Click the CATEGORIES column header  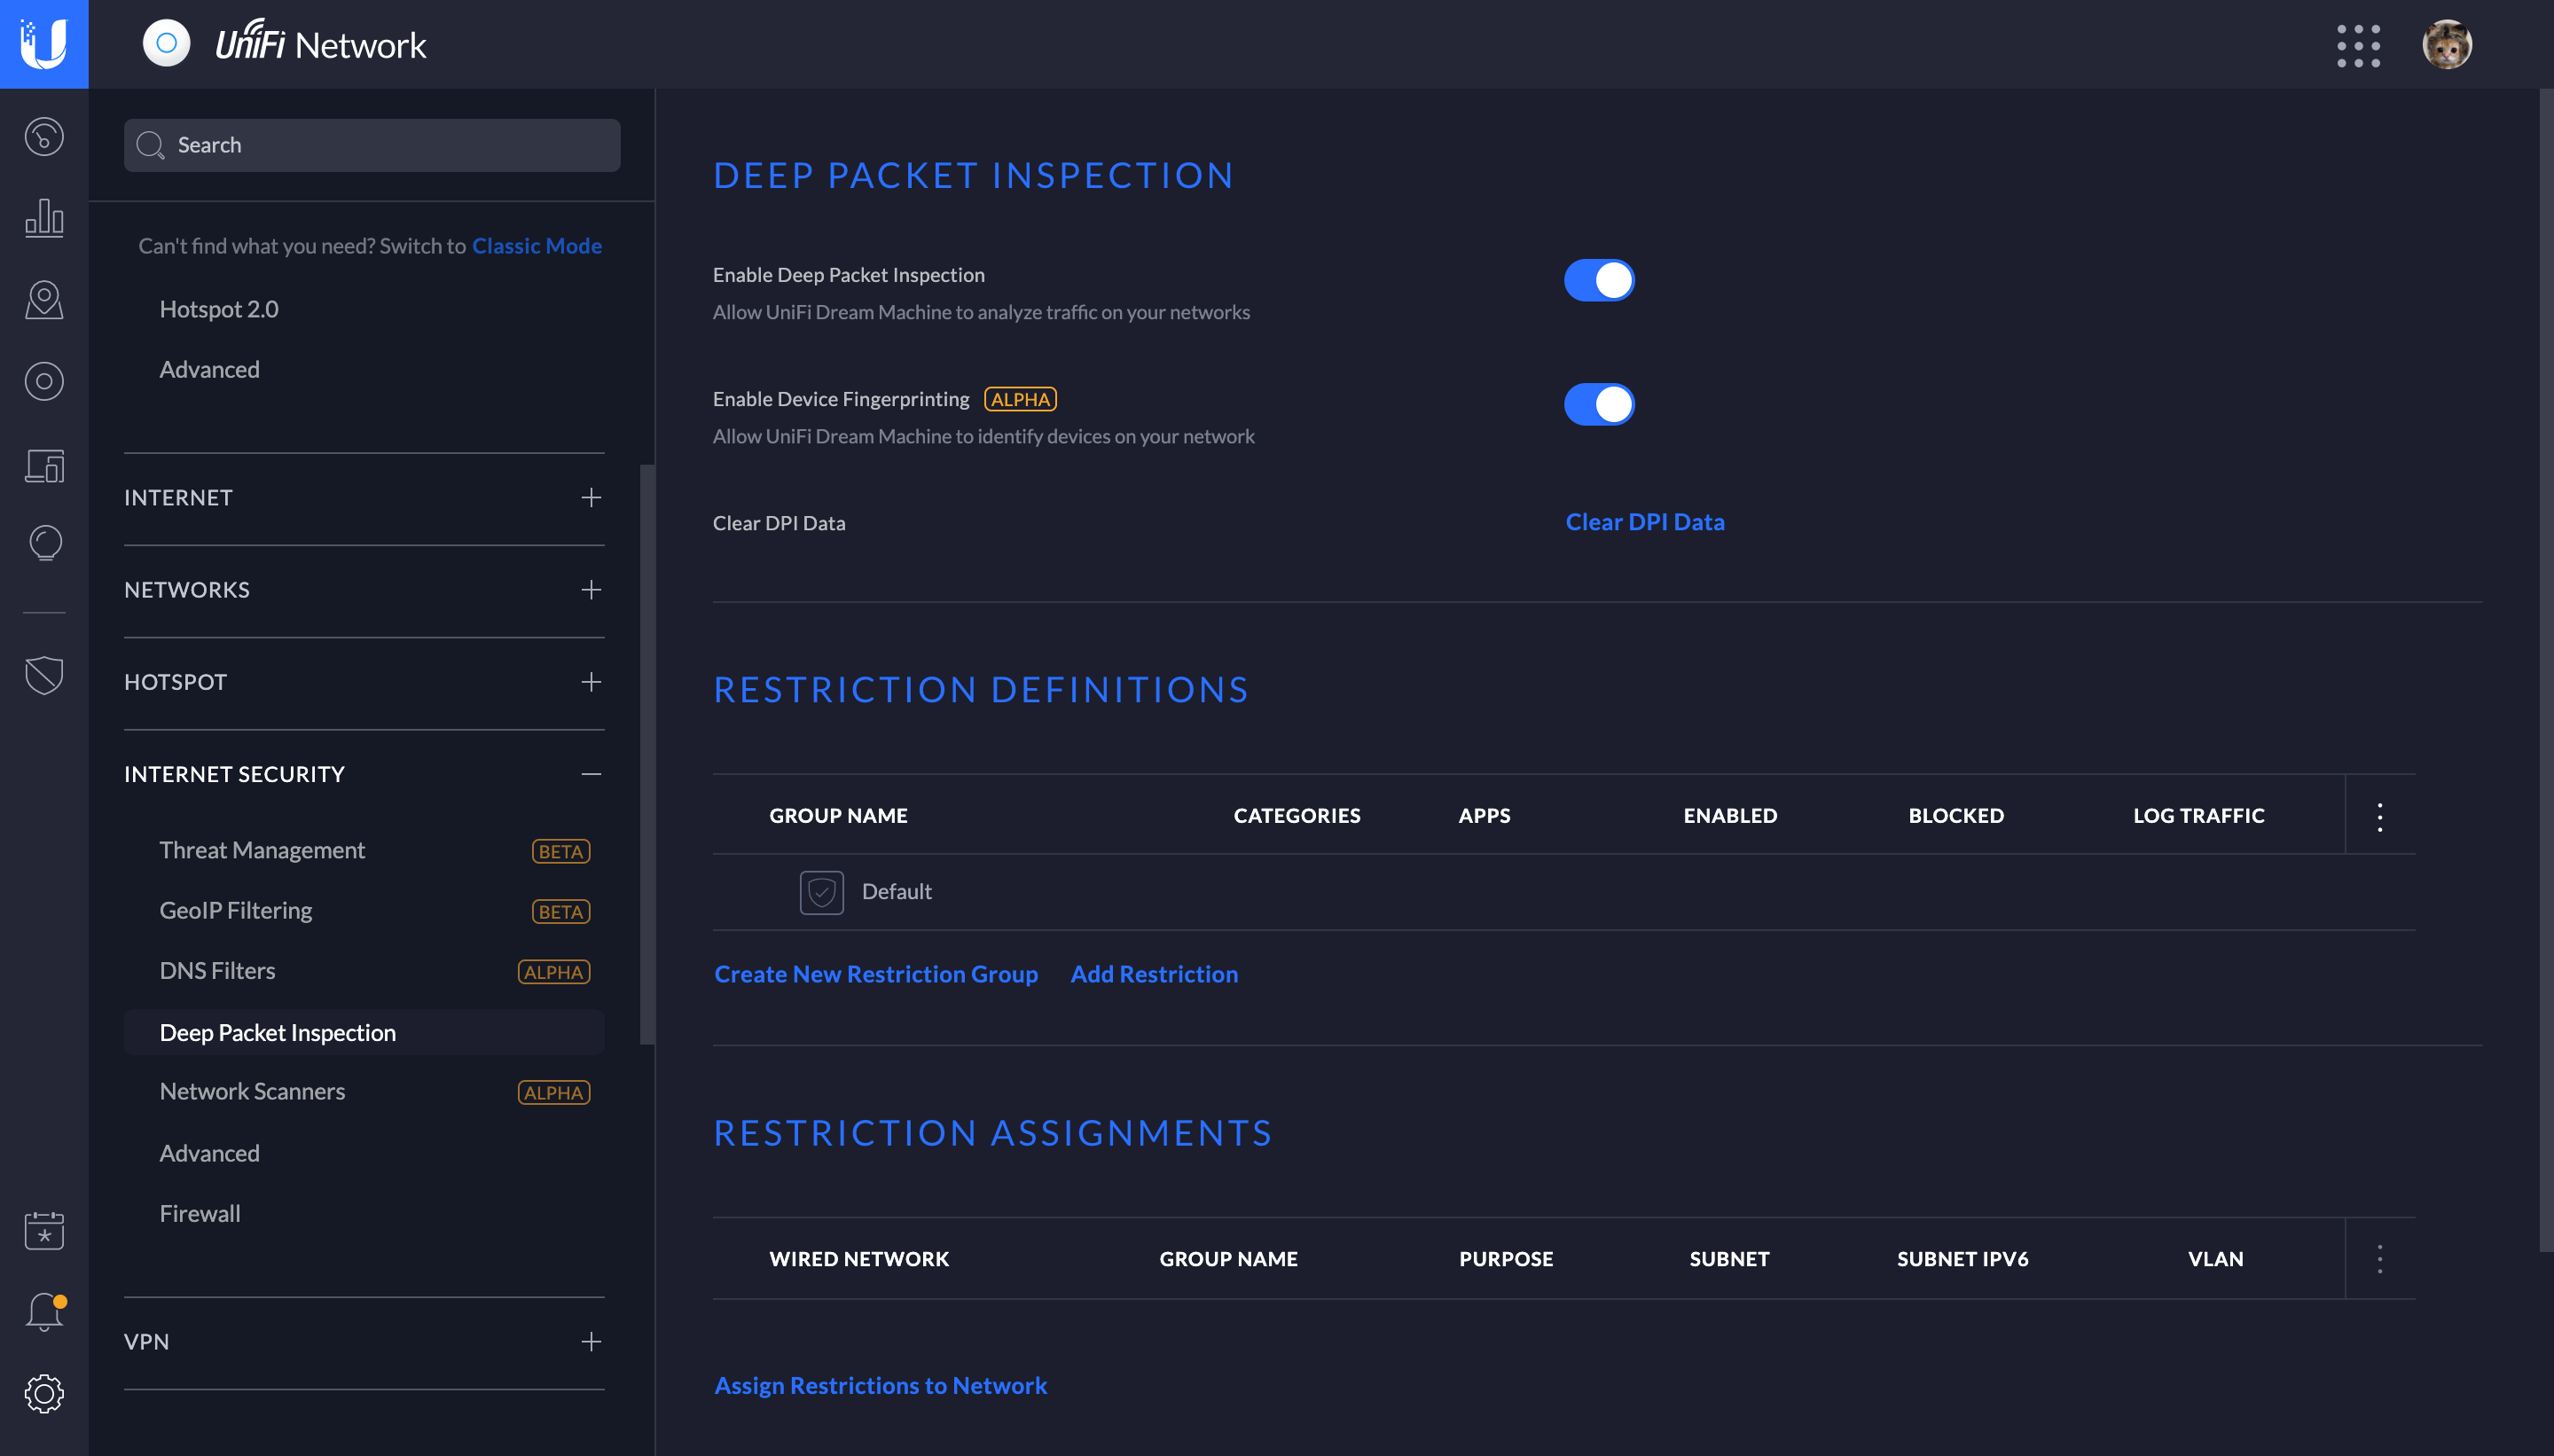pyautogui.click(x=1297, y=815)
